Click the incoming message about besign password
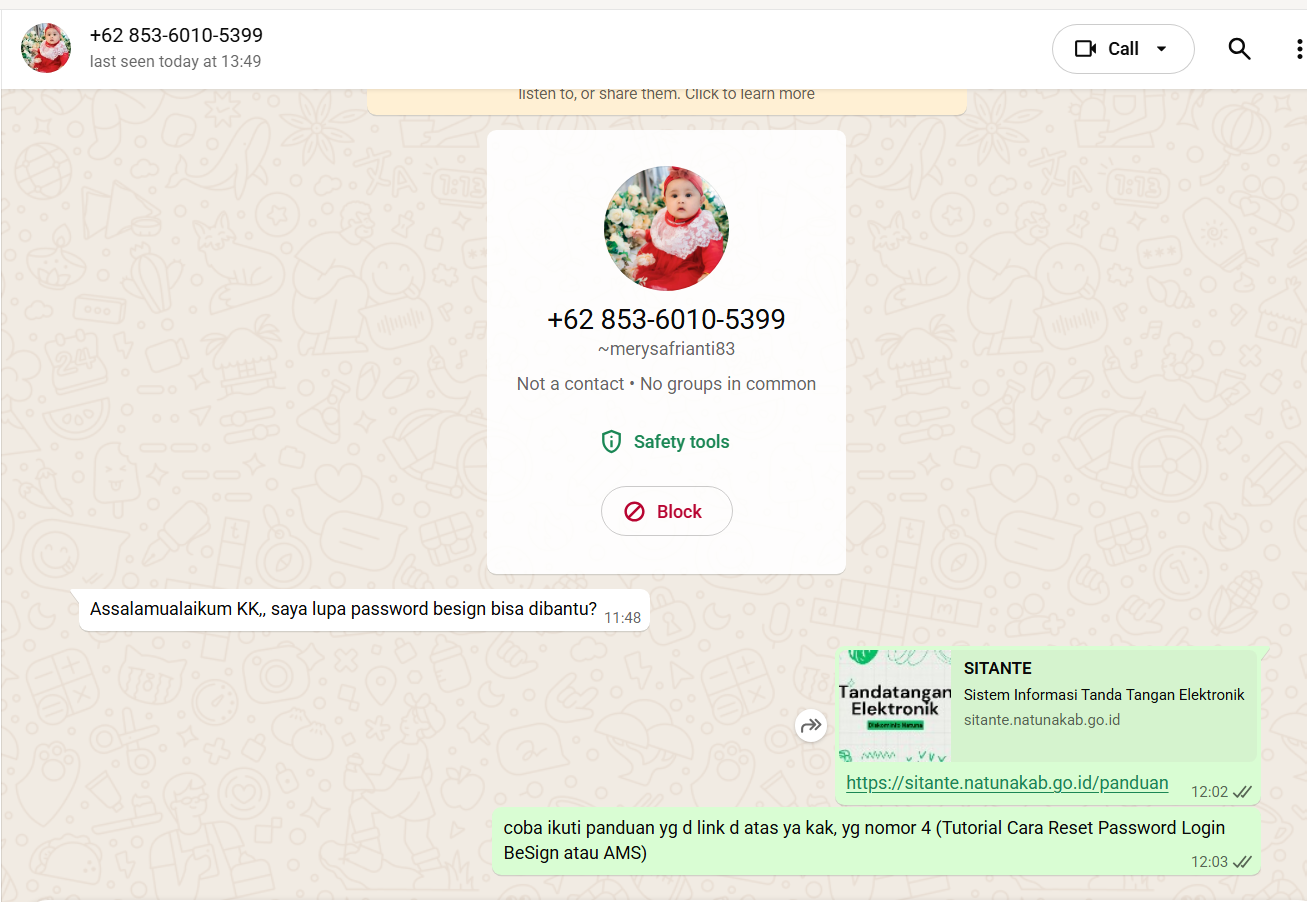This screenshot has width=1307, height=902. 364,610
